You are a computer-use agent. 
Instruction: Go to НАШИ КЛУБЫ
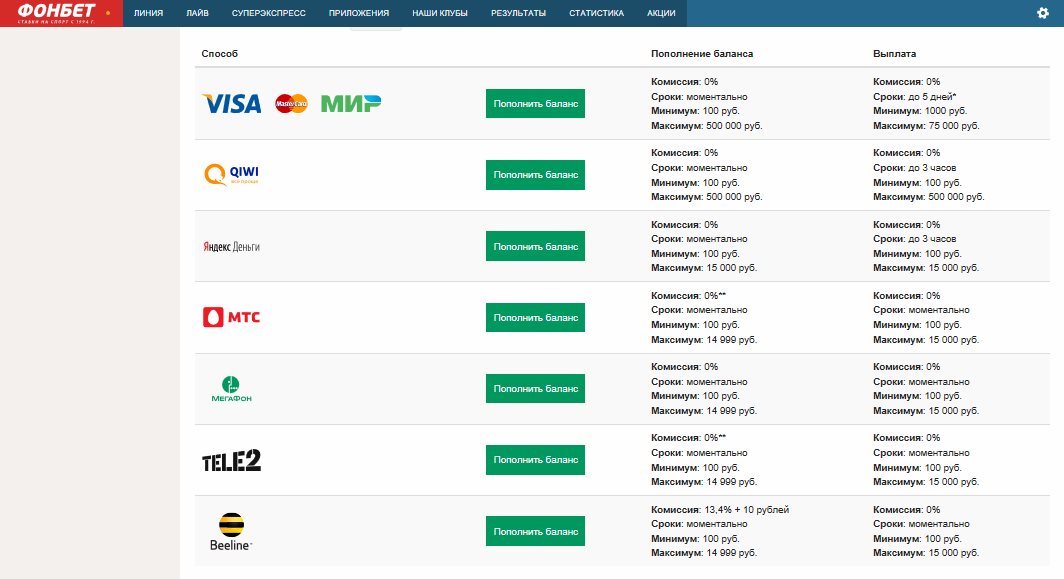pyautogui.click(x=440, y=13)
